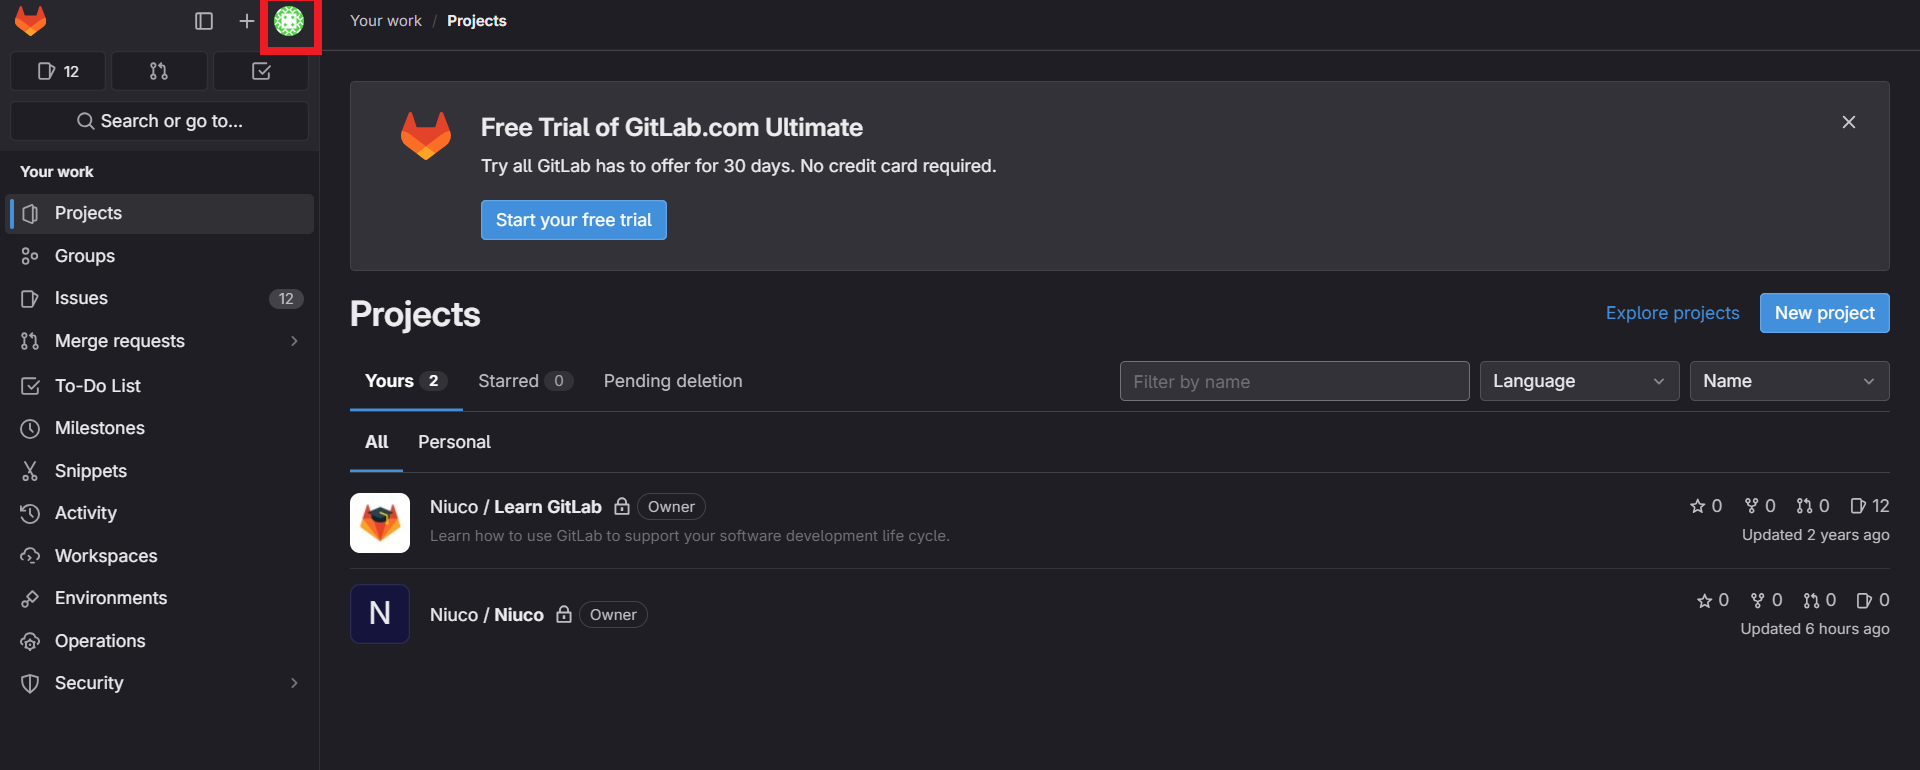This screenshot has height=770, width=1920.
Task: Open the GitLab home logo
Action: coord(31,21)
